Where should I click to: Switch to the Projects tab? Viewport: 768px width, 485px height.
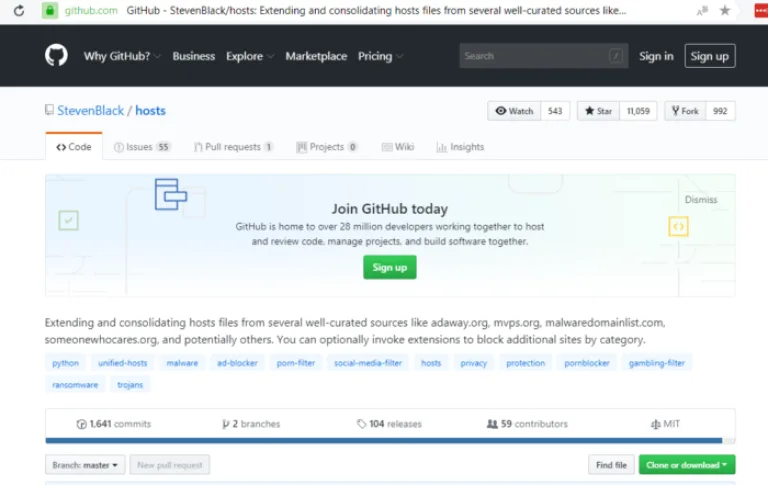(x=327, y=146)
